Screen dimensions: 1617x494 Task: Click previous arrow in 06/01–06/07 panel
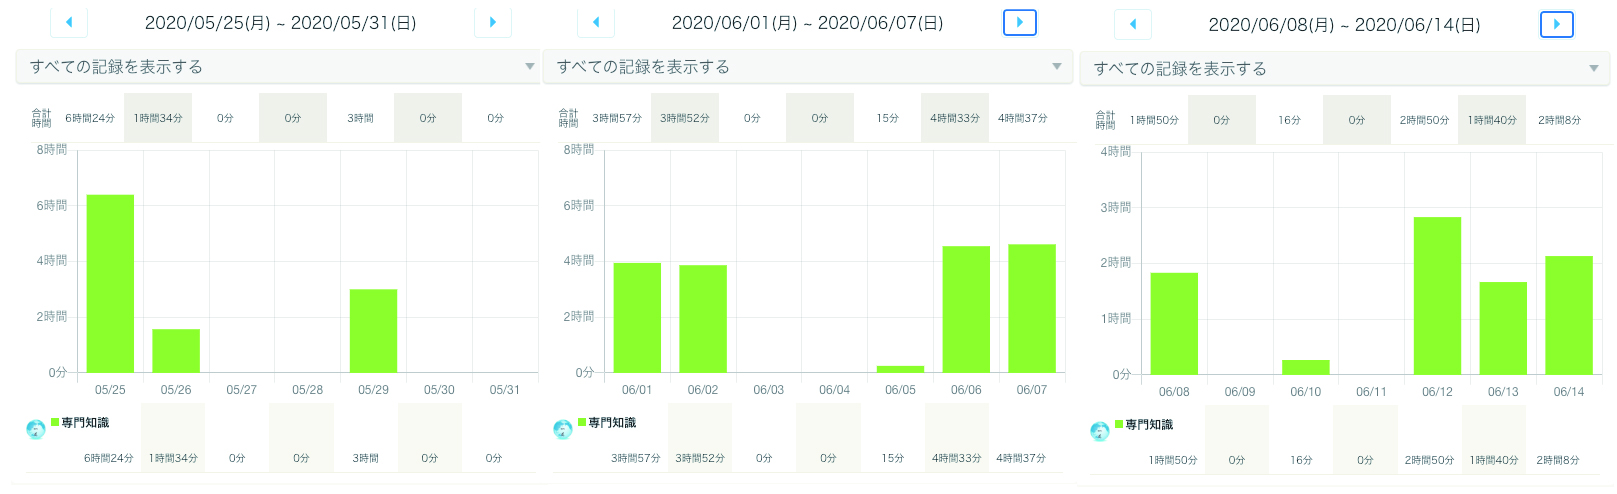pyautogui.click(x=596, y=22)
